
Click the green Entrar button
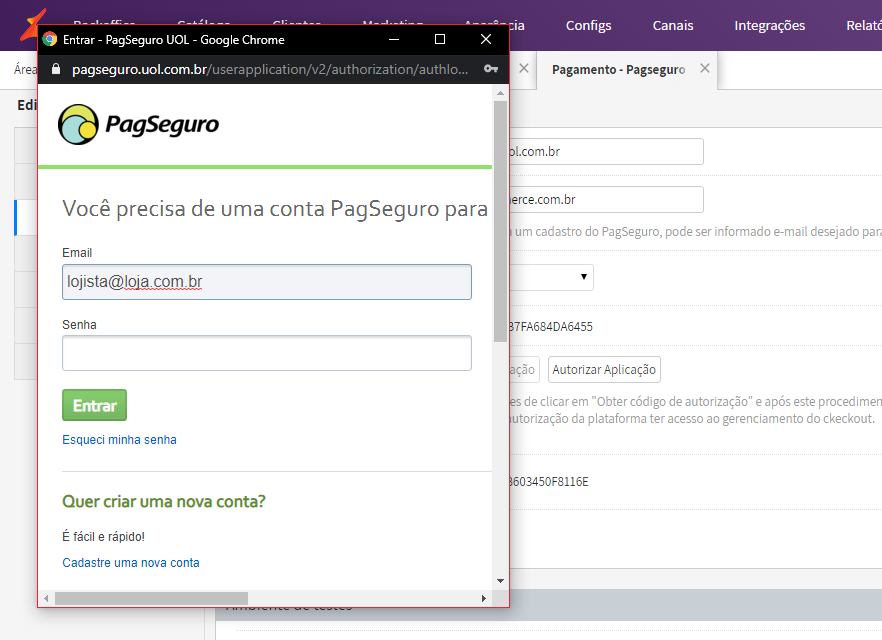tap(94, 405)
